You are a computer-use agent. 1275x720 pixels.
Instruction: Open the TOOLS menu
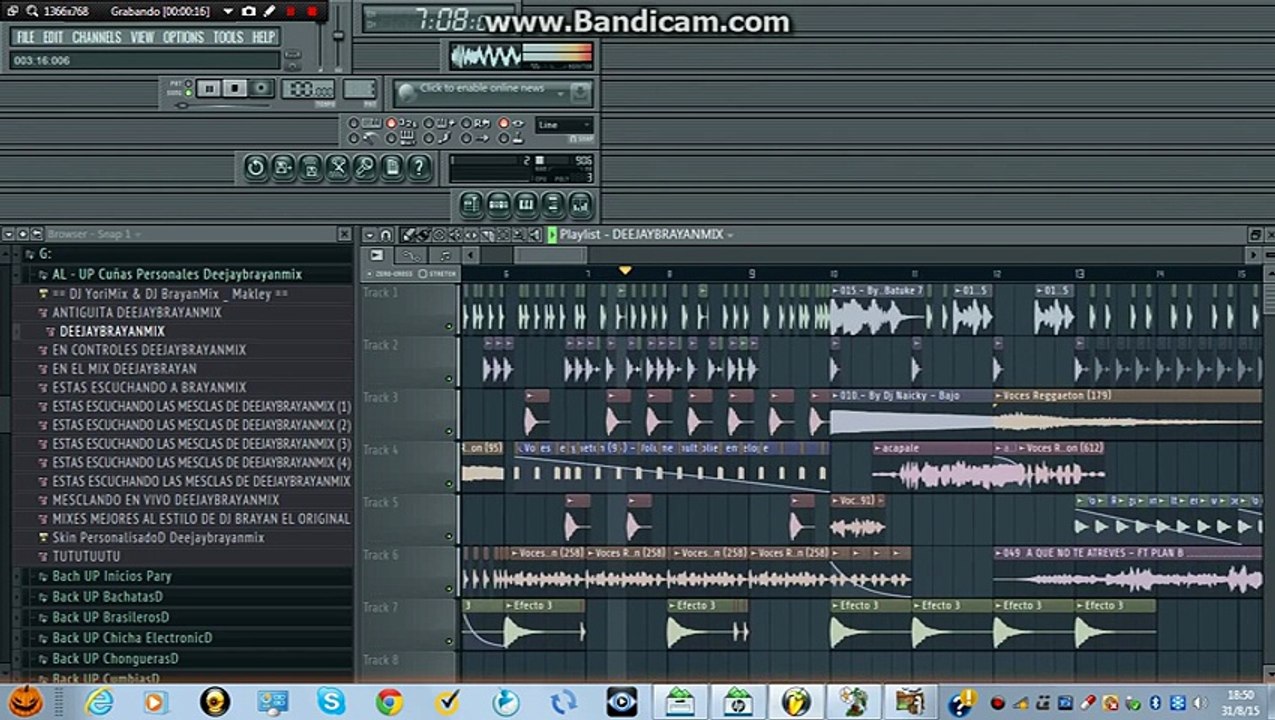tap(228, 37)
